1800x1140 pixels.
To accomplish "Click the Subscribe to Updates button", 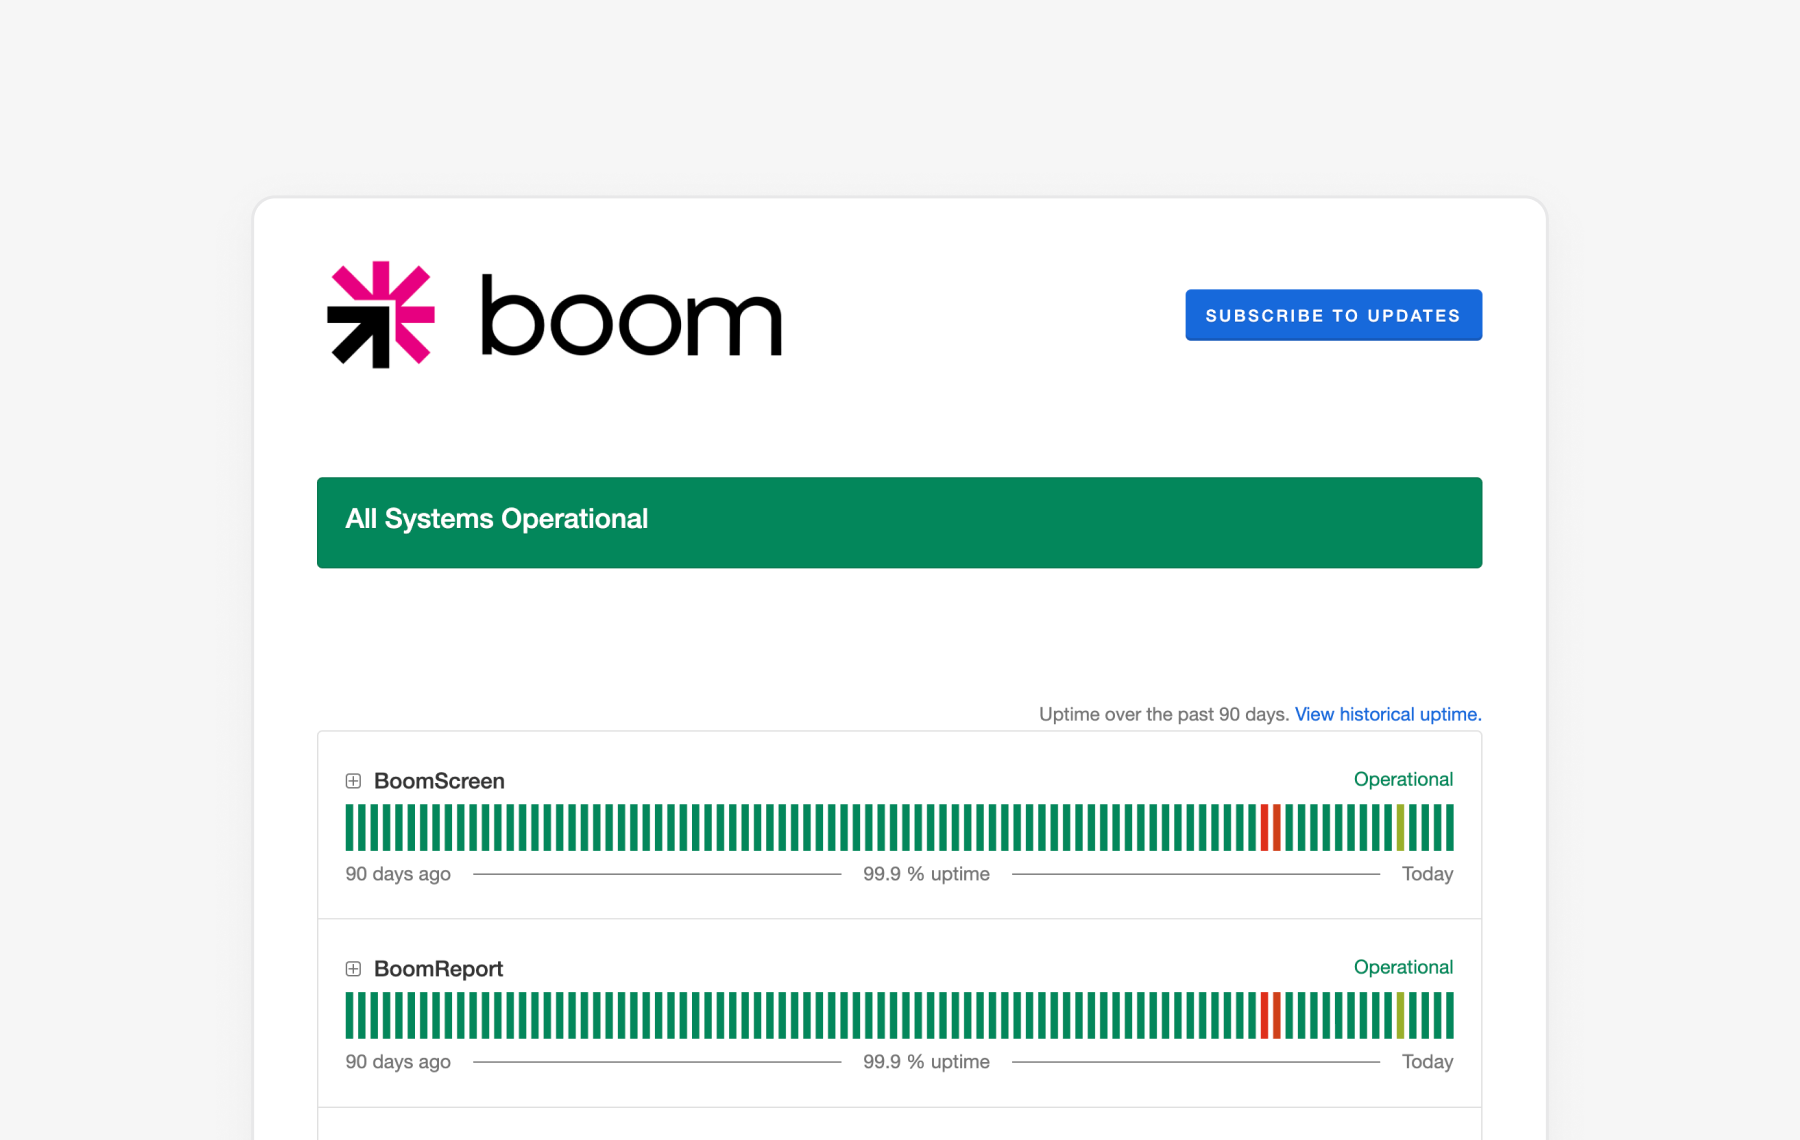I will (x=1333, y=315).
